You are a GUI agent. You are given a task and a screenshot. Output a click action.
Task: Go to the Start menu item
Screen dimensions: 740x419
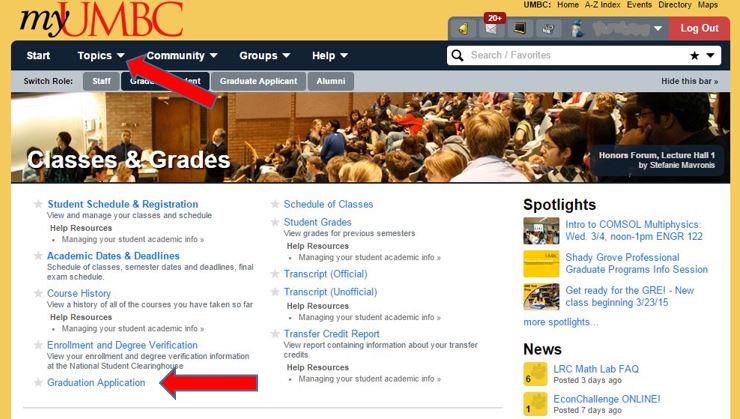point(38,56)
